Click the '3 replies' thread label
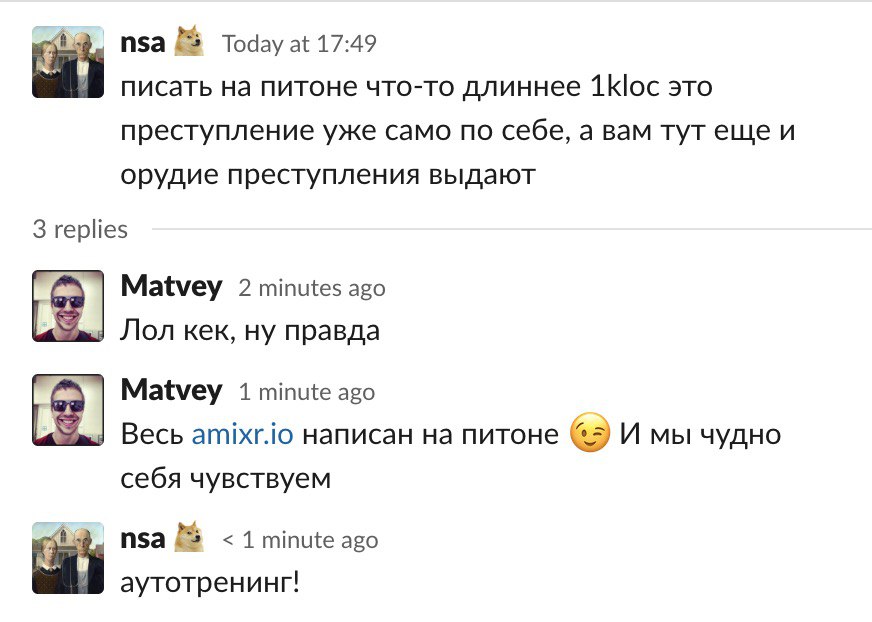This screenshot has width=872, height=622. pos(80,229)
